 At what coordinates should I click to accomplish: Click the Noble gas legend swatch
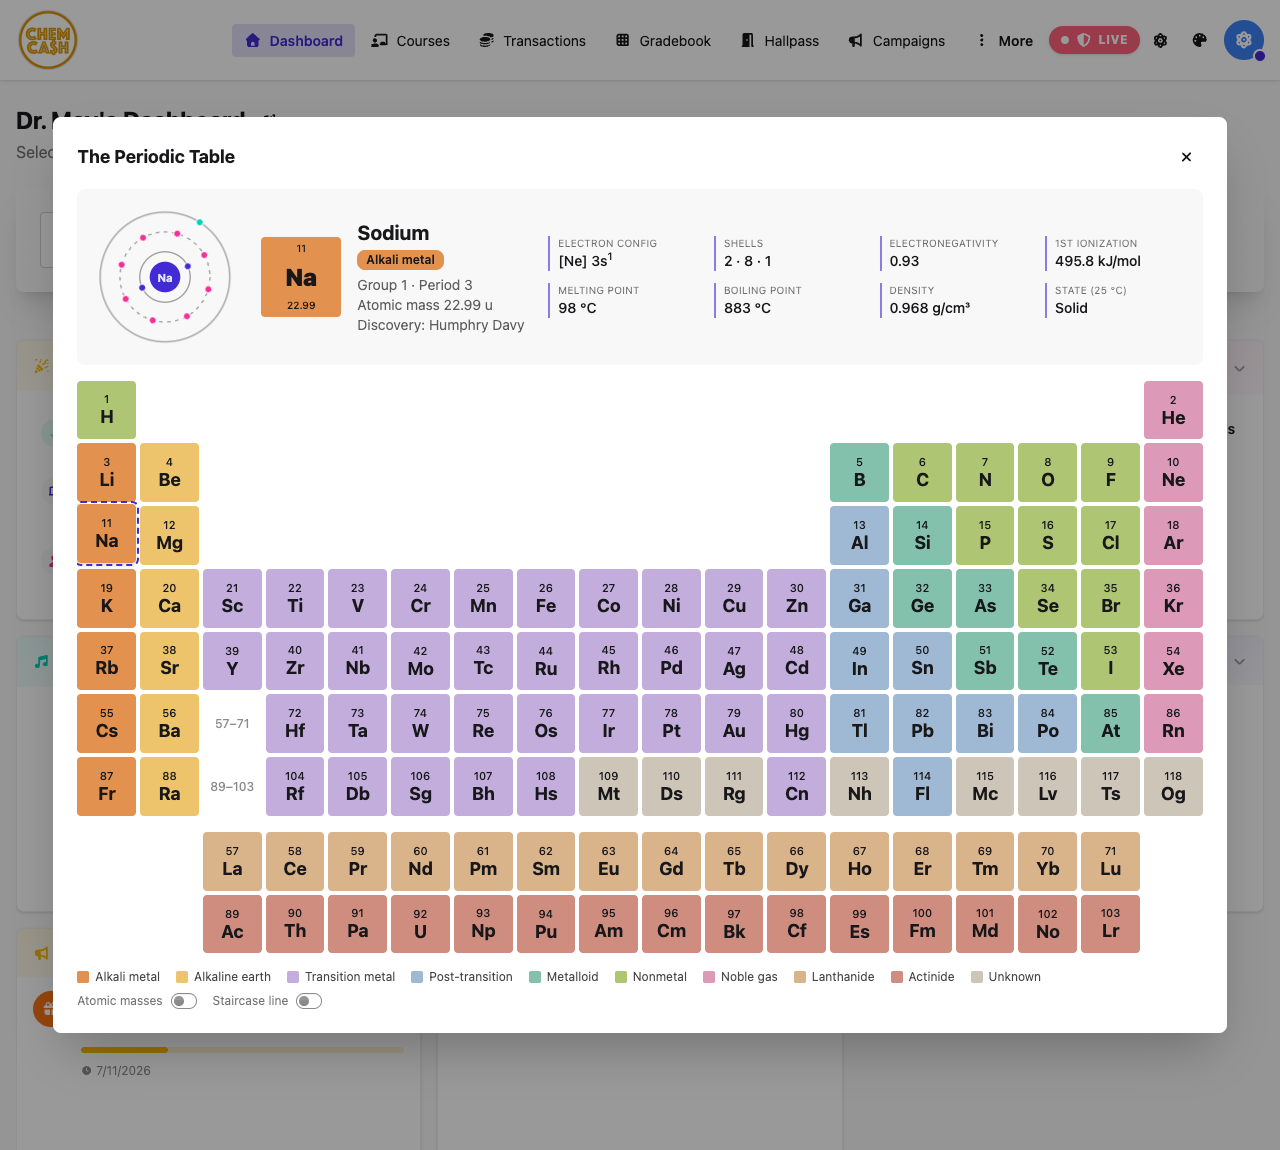point(709,977)
